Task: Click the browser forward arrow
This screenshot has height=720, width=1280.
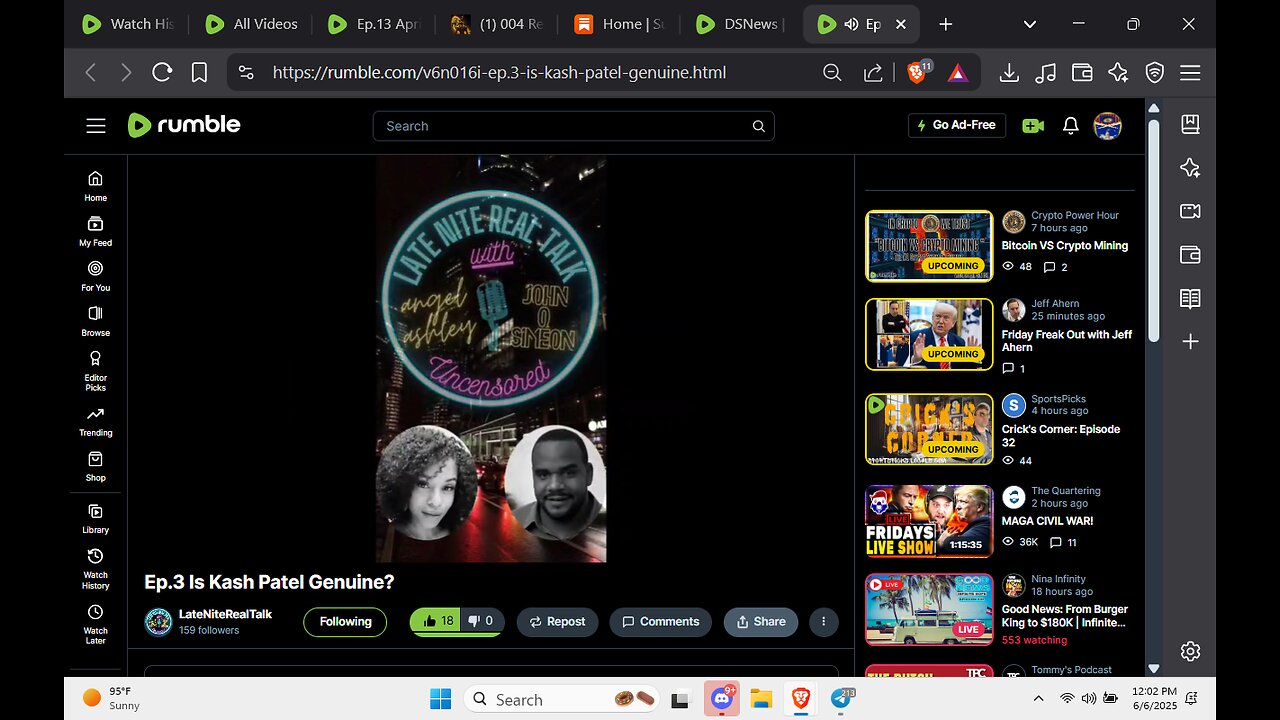Action: coord(126,72)
